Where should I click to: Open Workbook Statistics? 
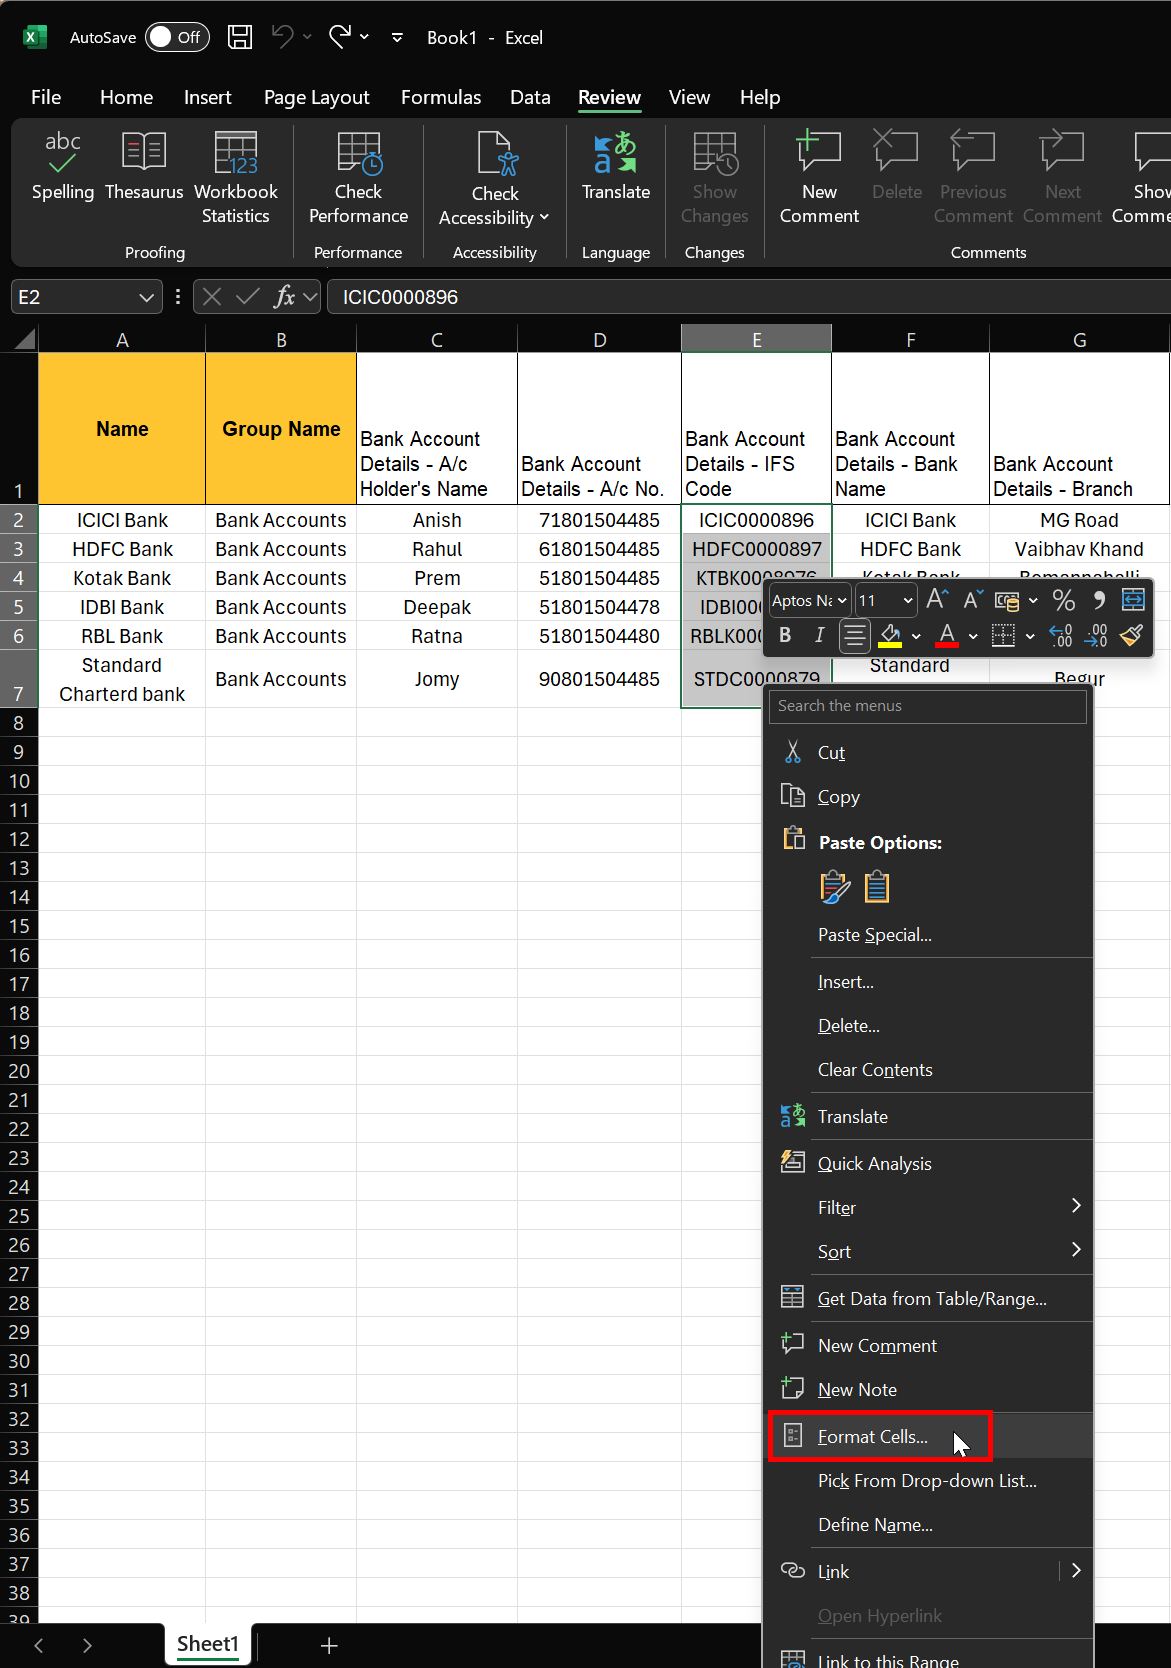pyautogui.click(x=236, y=178)
